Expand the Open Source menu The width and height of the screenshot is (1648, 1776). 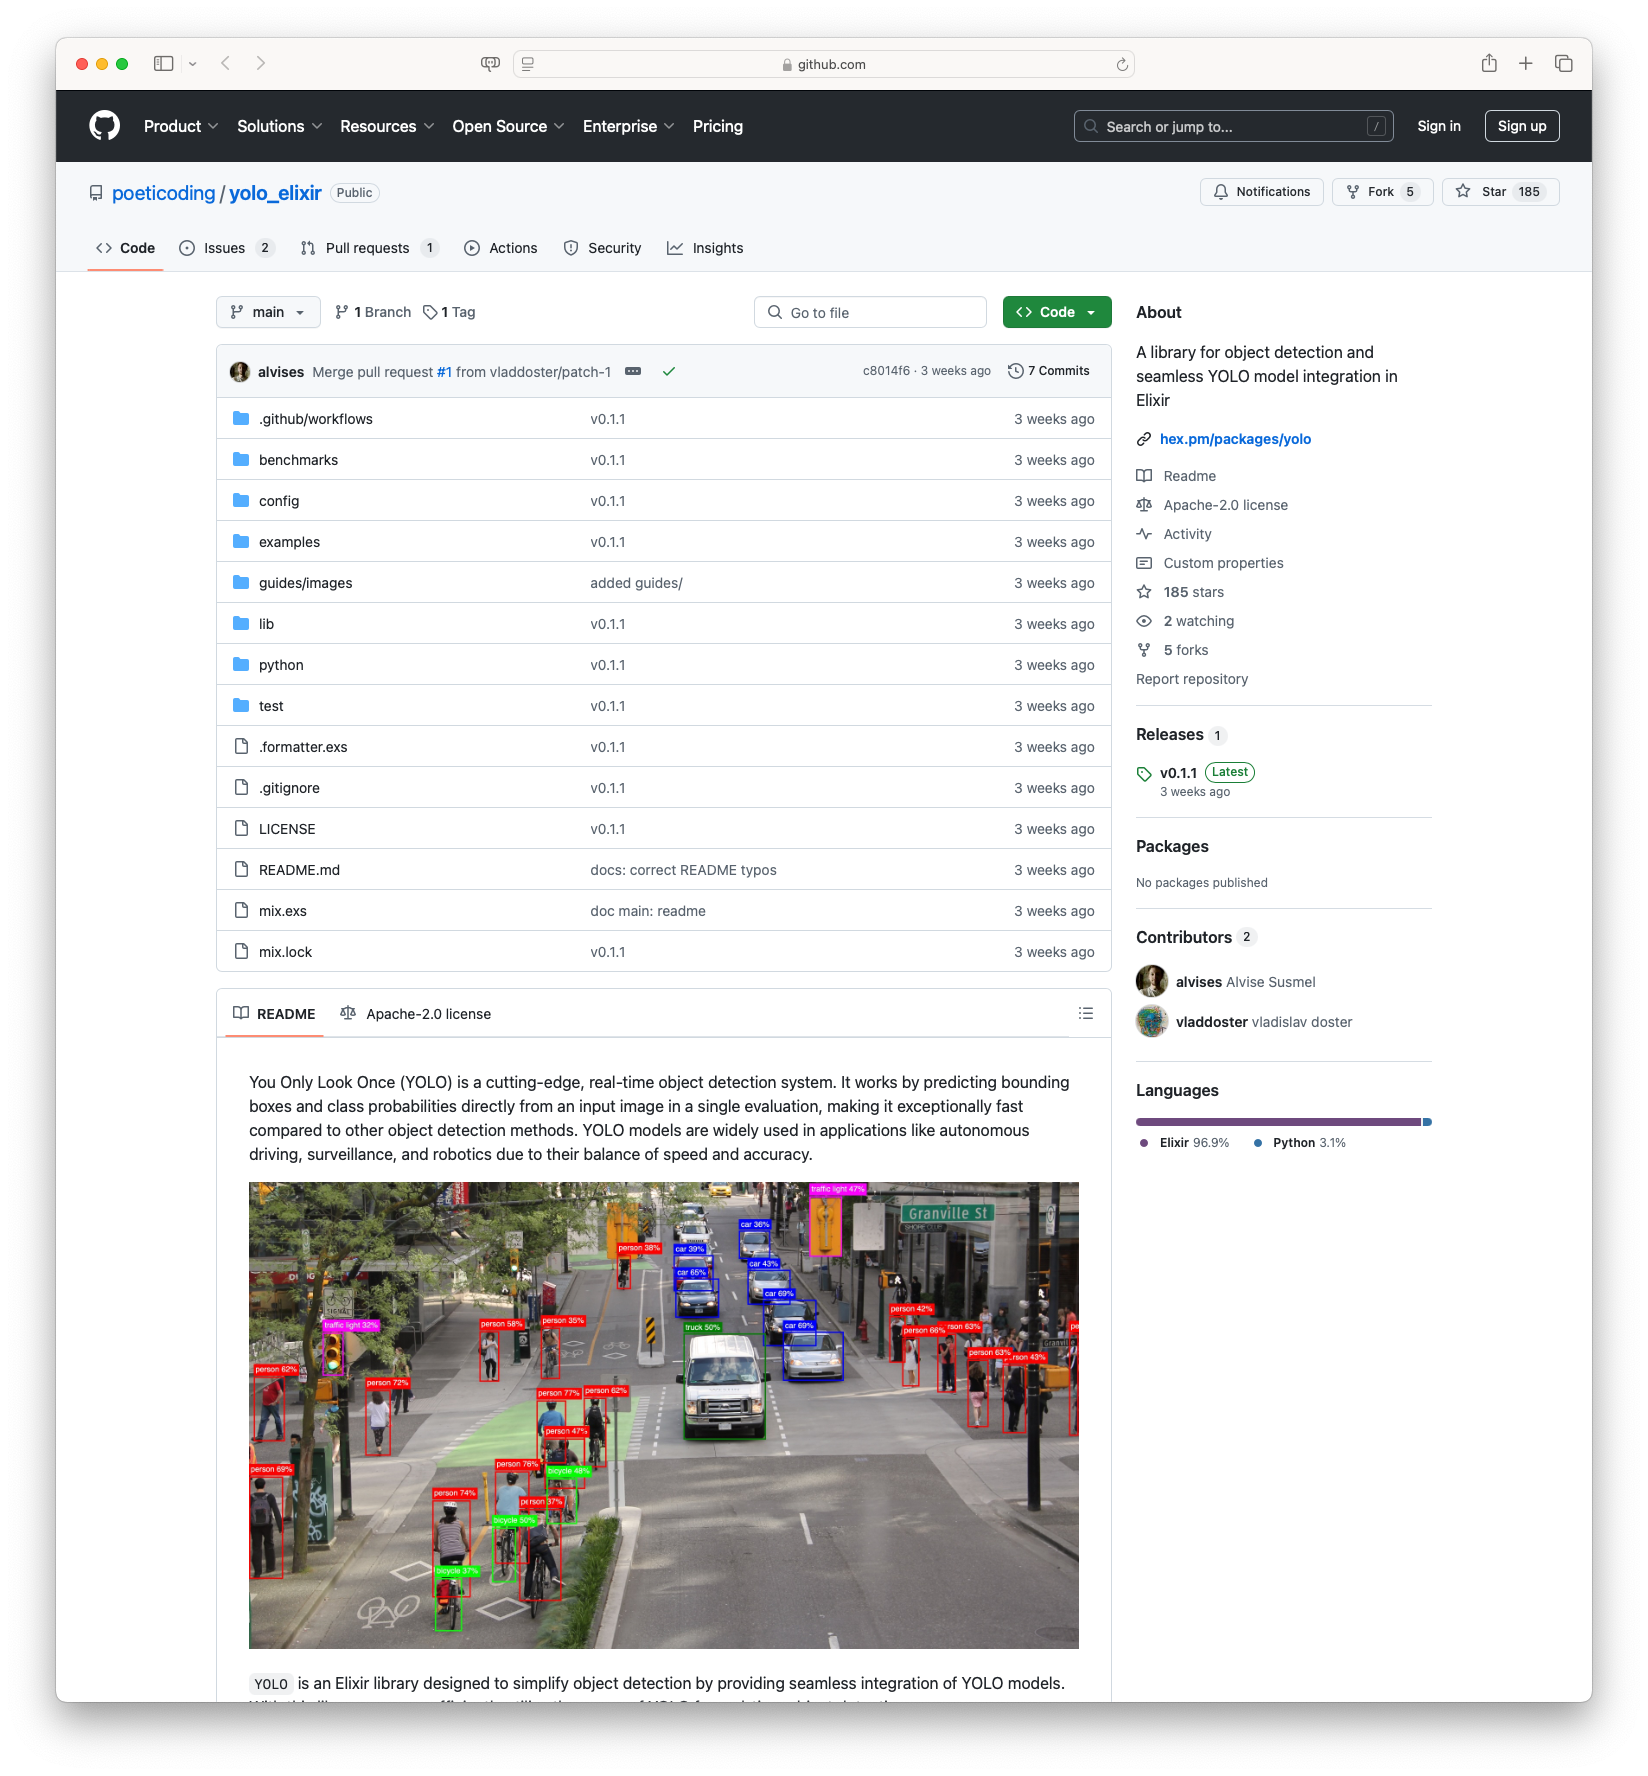pos(508,126)
